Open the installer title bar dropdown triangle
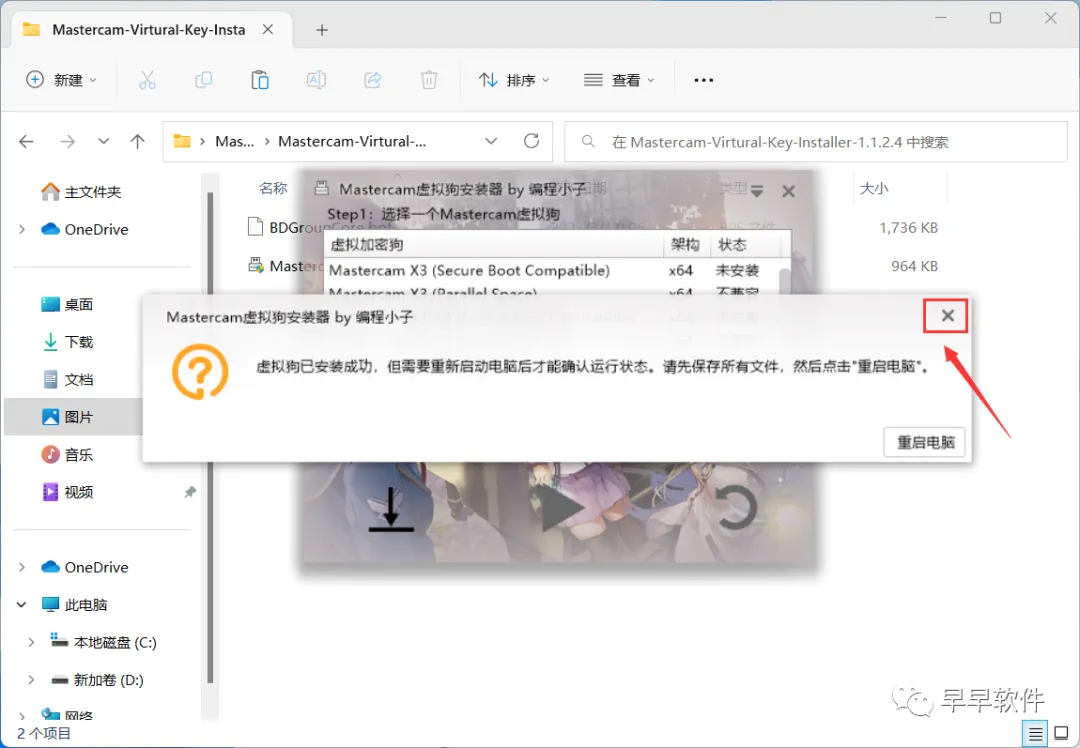 [x=757, y=191]
